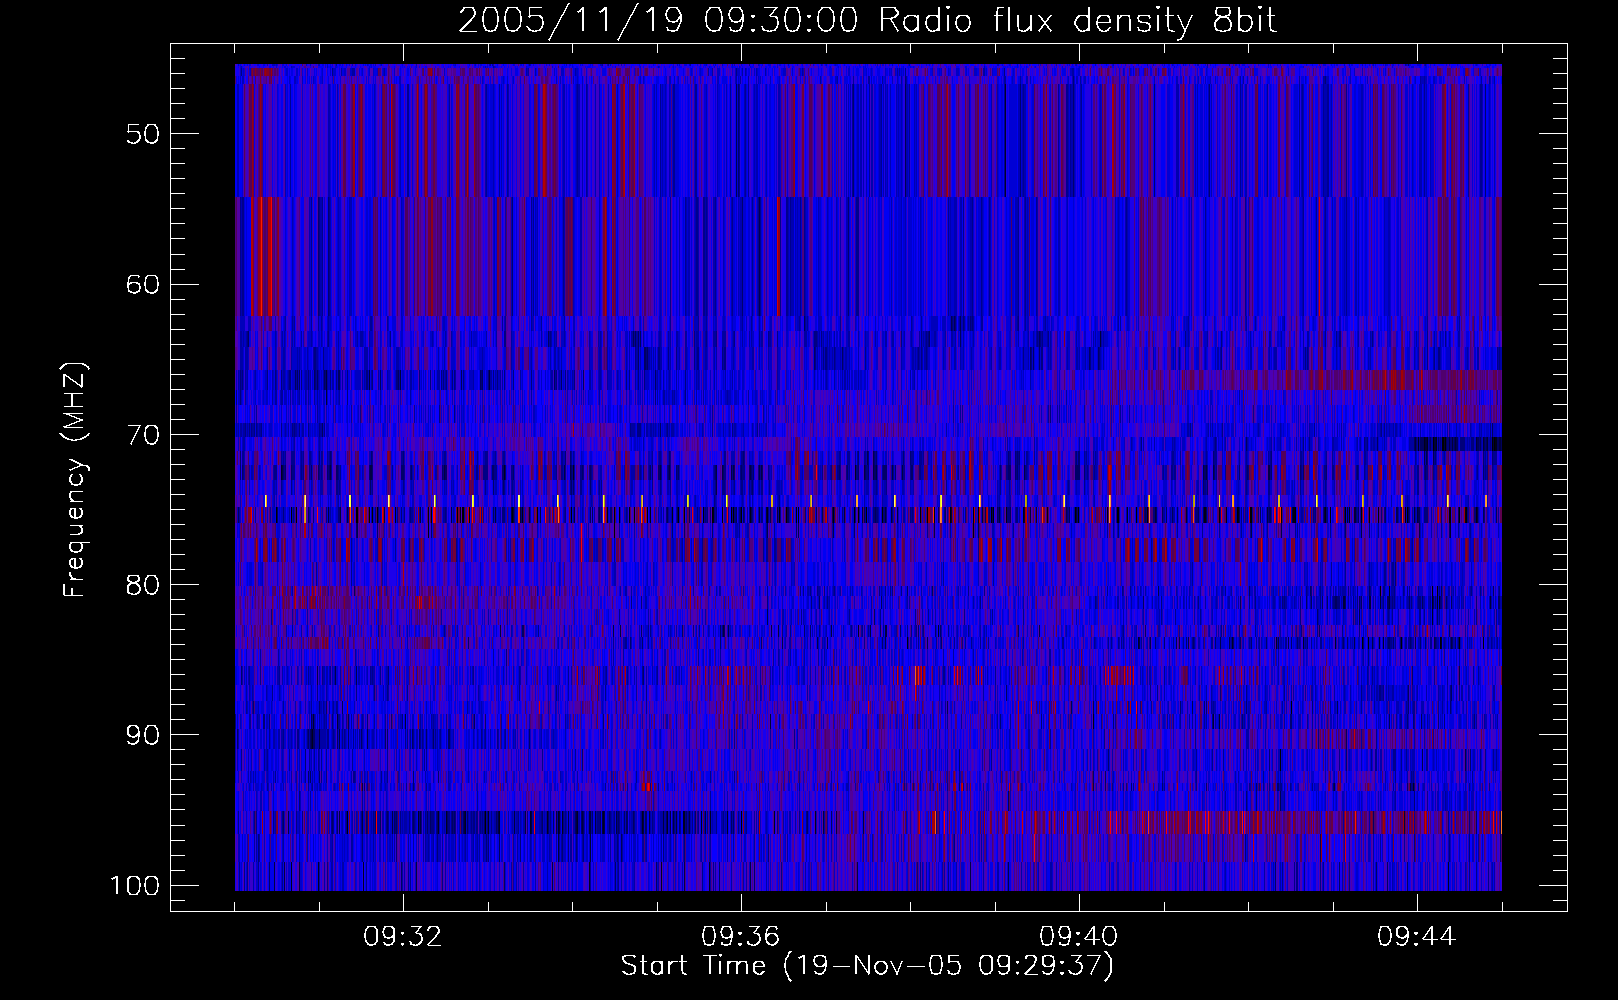Image resolution: width=1618 pixels, height=1000 pixels.
Task: Click the 70 frequency tick label
Action: [143, 435]
